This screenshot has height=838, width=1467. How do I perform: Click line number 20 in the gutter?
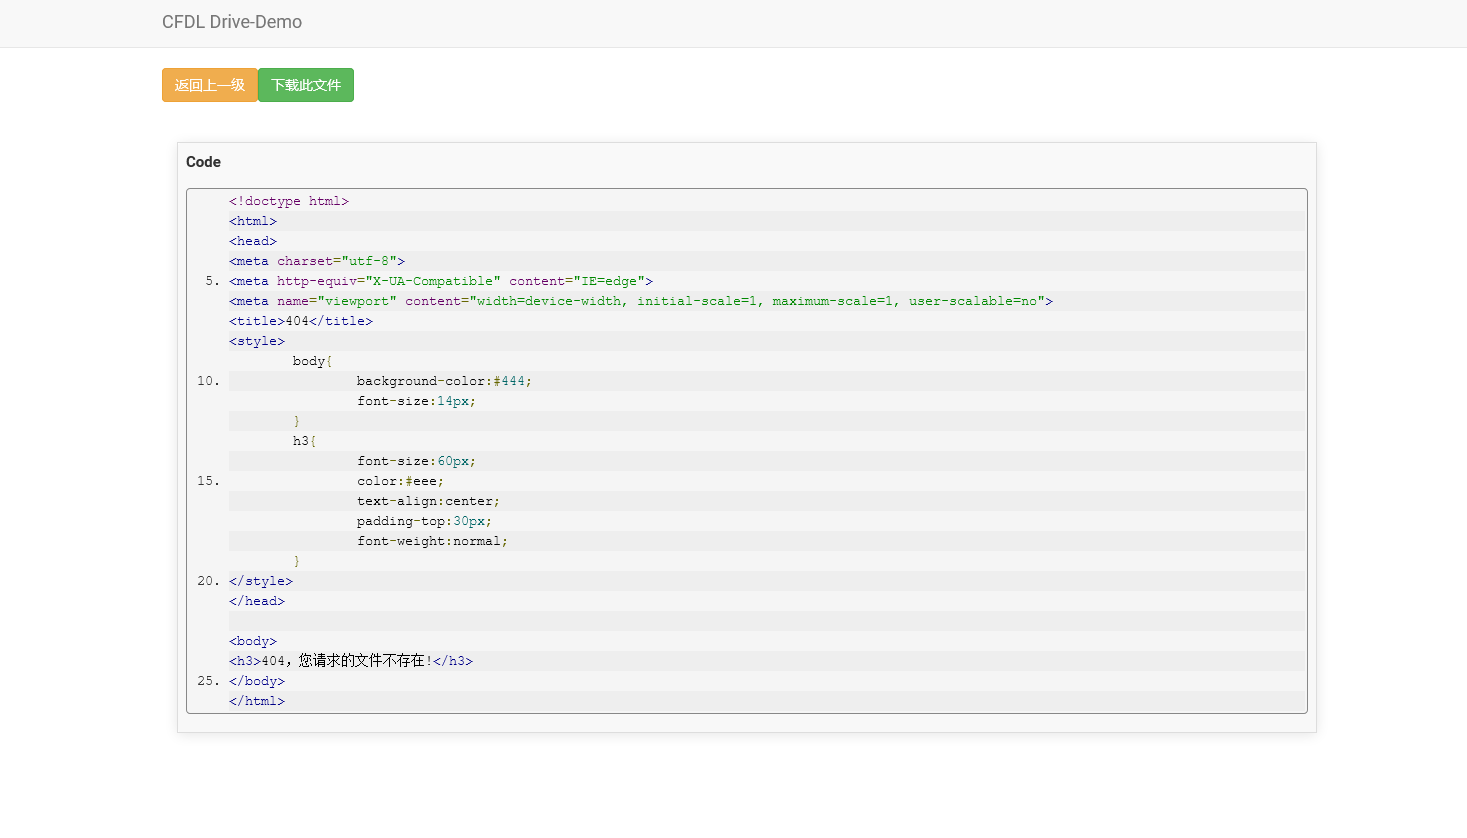(208, 581)
